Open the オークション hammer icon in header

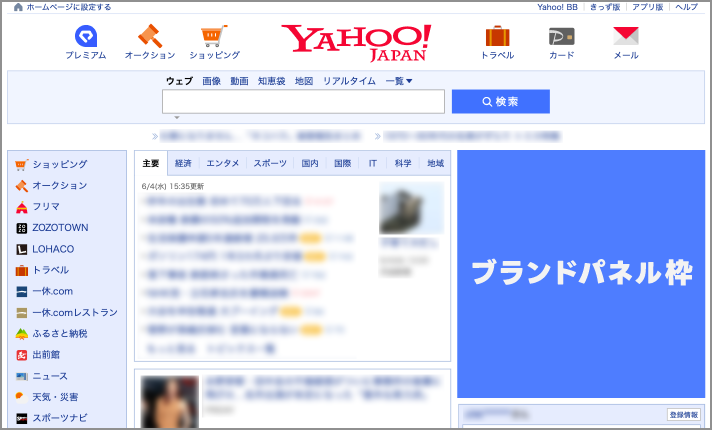[x=150, y=36]
